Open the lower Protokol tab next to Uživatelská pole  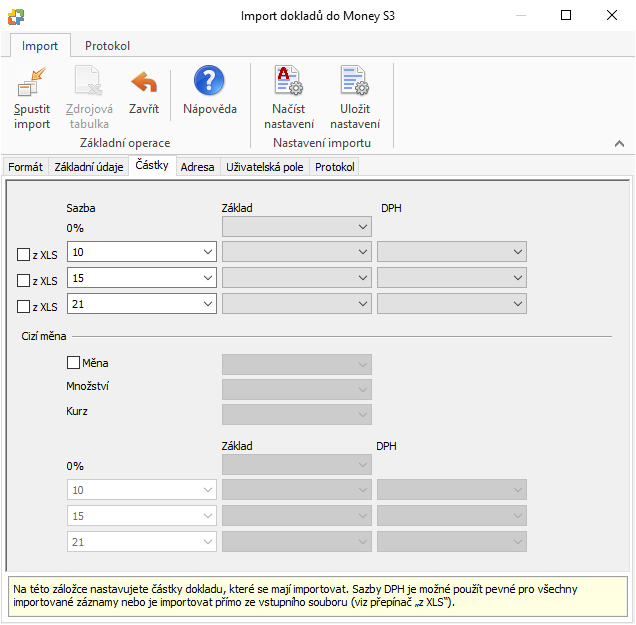tap(335, 167)
